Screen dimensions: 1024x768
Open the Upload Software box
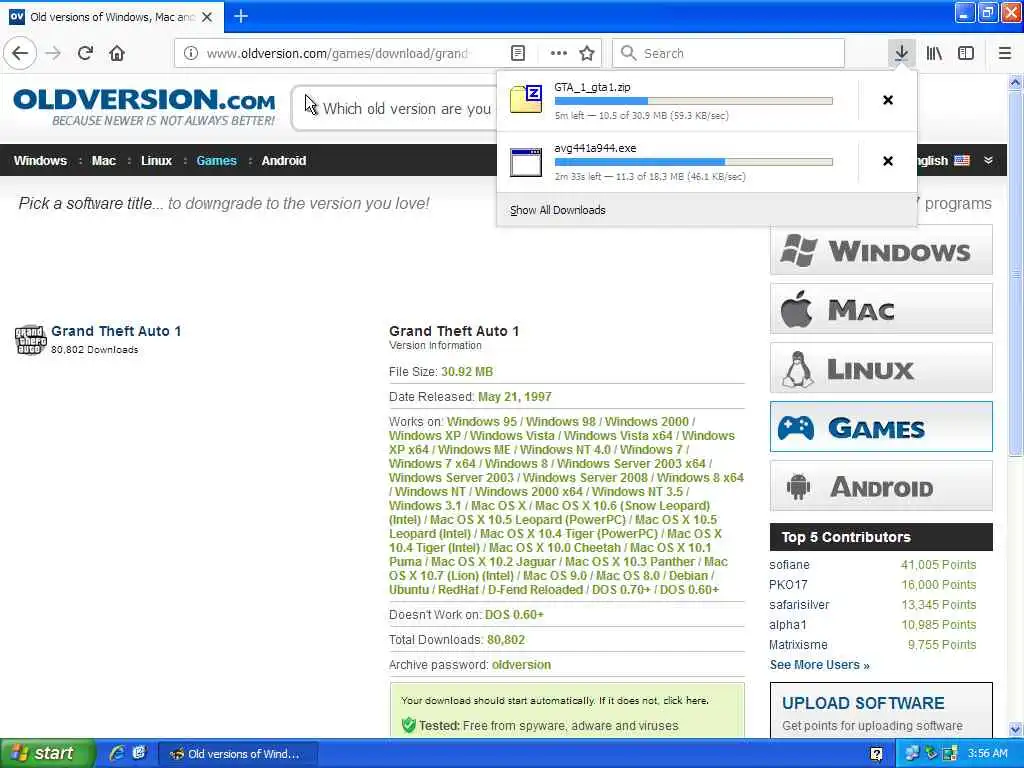881,711
